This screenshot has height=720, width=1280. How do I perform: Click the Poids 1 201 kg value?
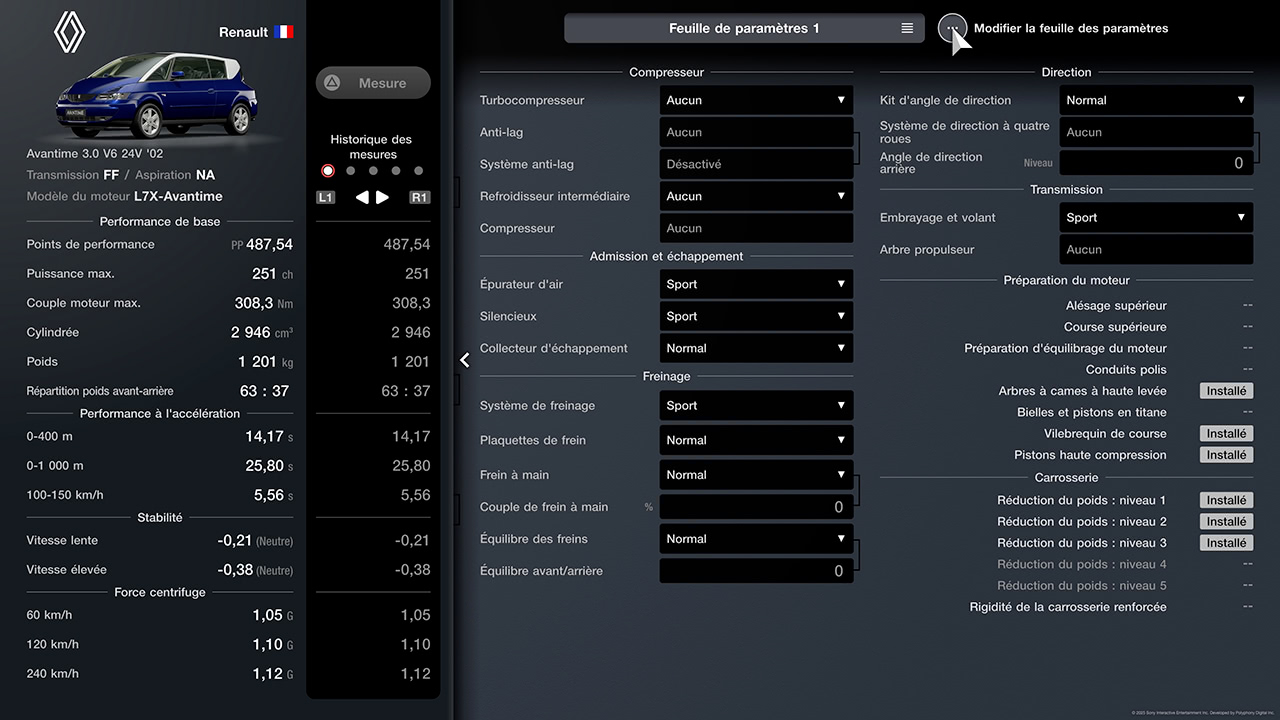266,362
